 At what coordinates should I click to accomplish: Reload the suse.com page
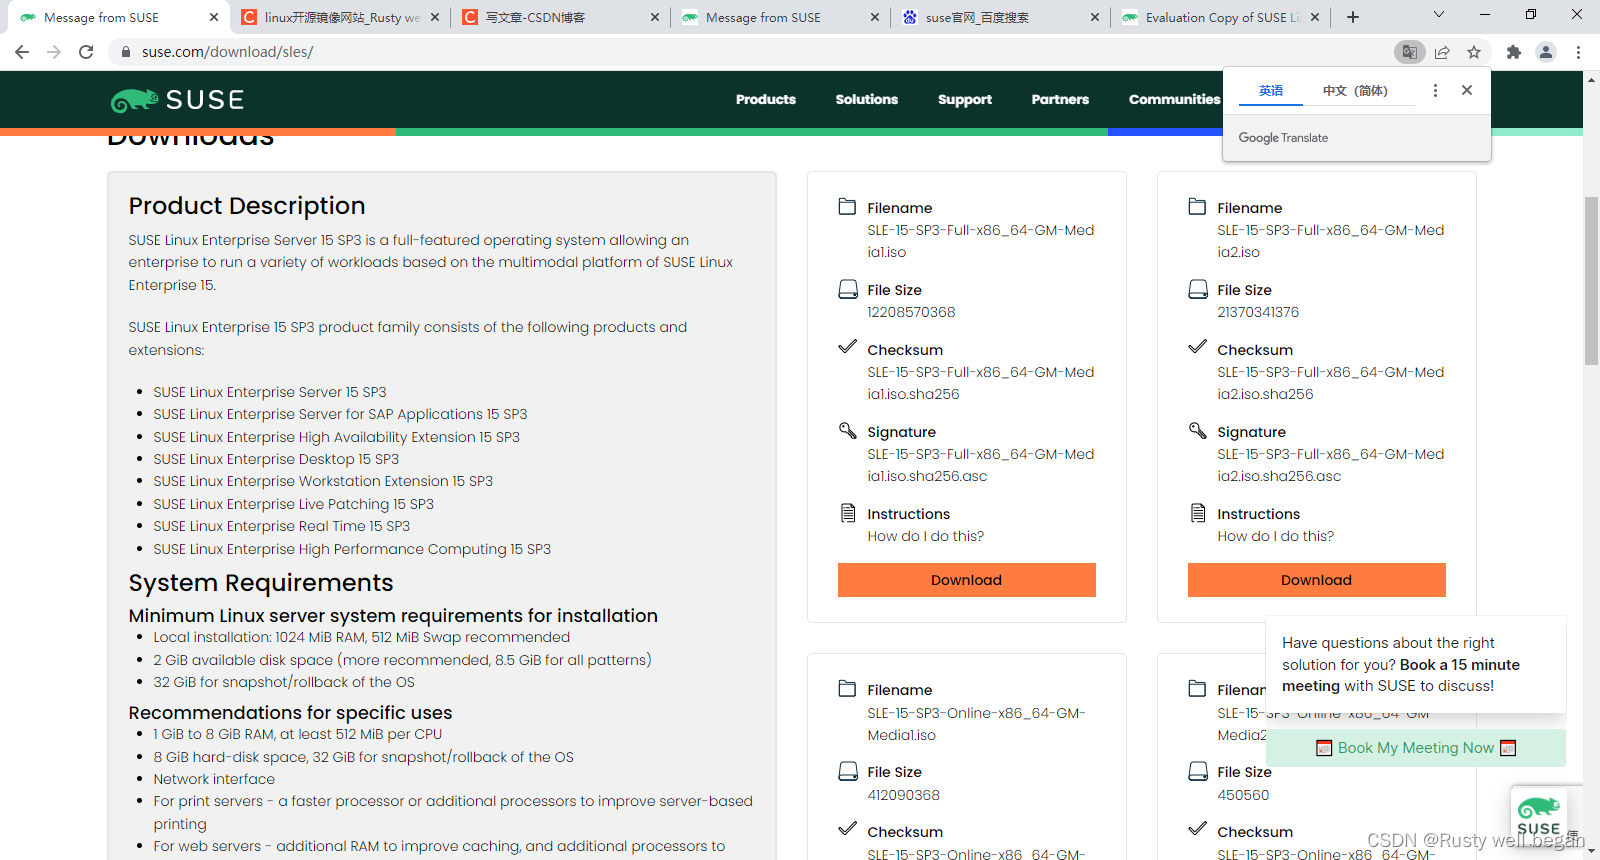click(x=86, y=52)
